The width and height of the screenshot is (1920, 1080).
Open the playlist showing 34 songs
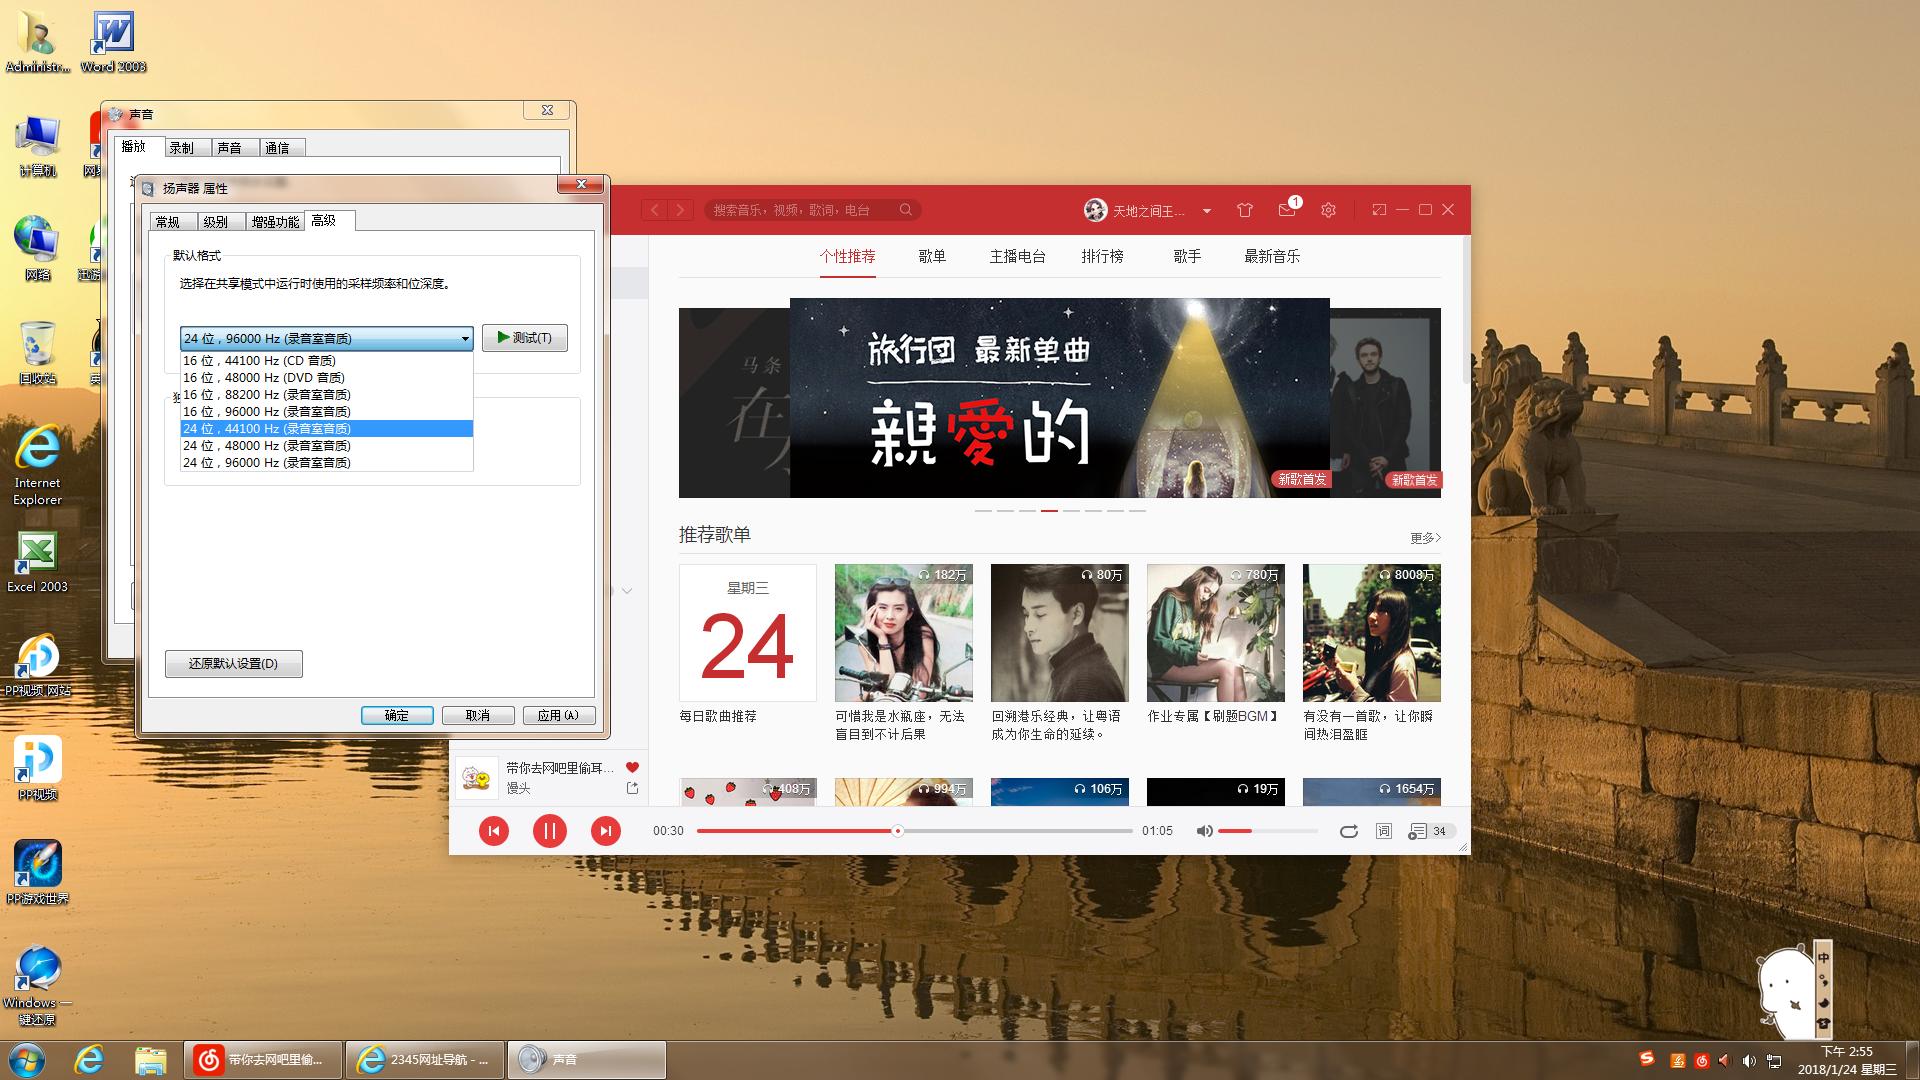click(1424, 831)
